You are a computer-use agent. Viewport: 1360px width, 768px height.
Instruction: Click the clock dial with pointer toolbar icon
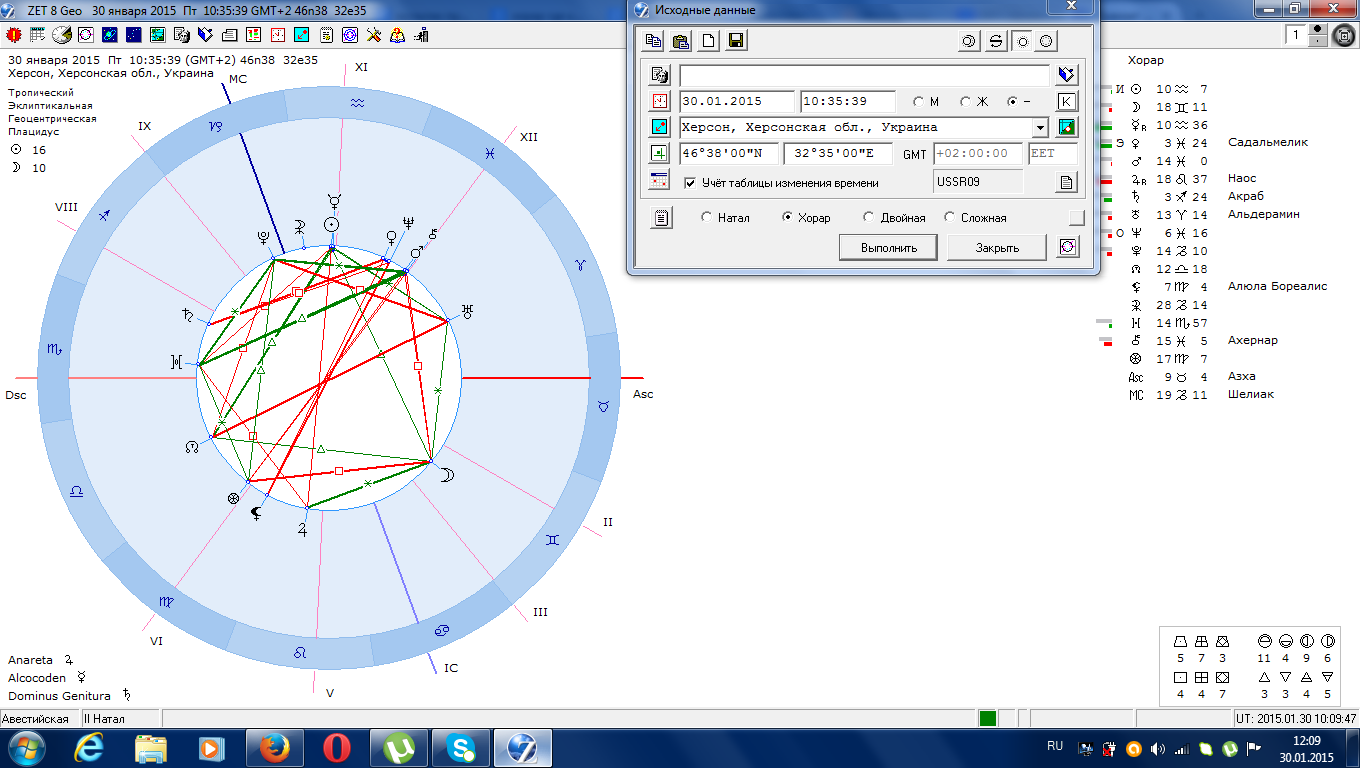62,35
